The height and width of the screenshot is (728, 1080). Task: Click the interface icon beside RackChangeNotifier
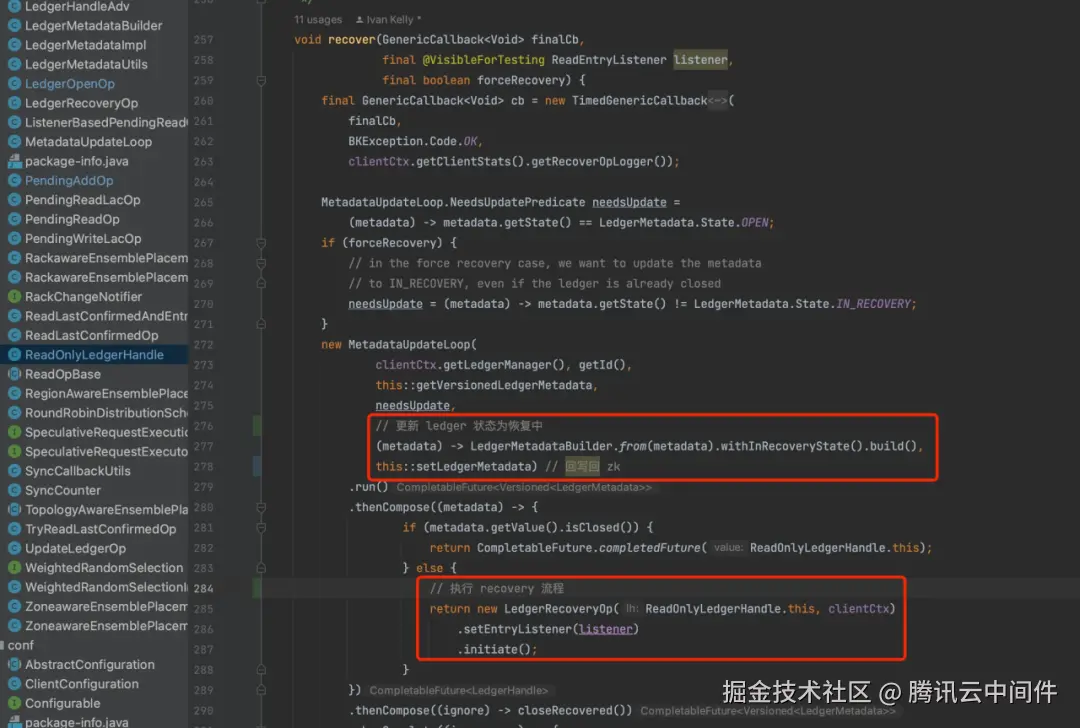14,296
